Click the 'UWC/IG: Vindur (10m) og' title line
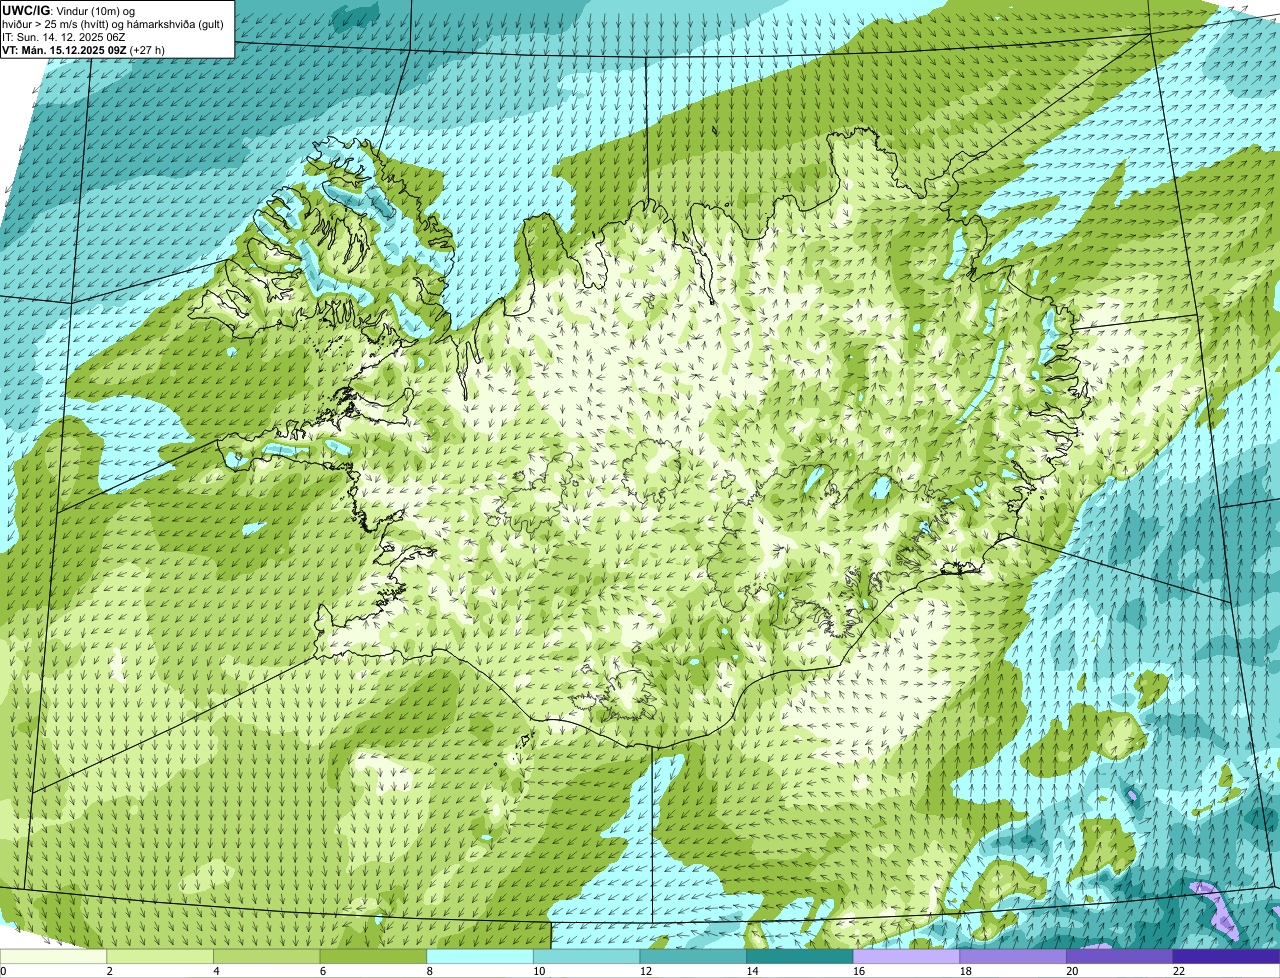Image resolution: width=1280 pixels, height=978 pixels. (x=69, y=10)
